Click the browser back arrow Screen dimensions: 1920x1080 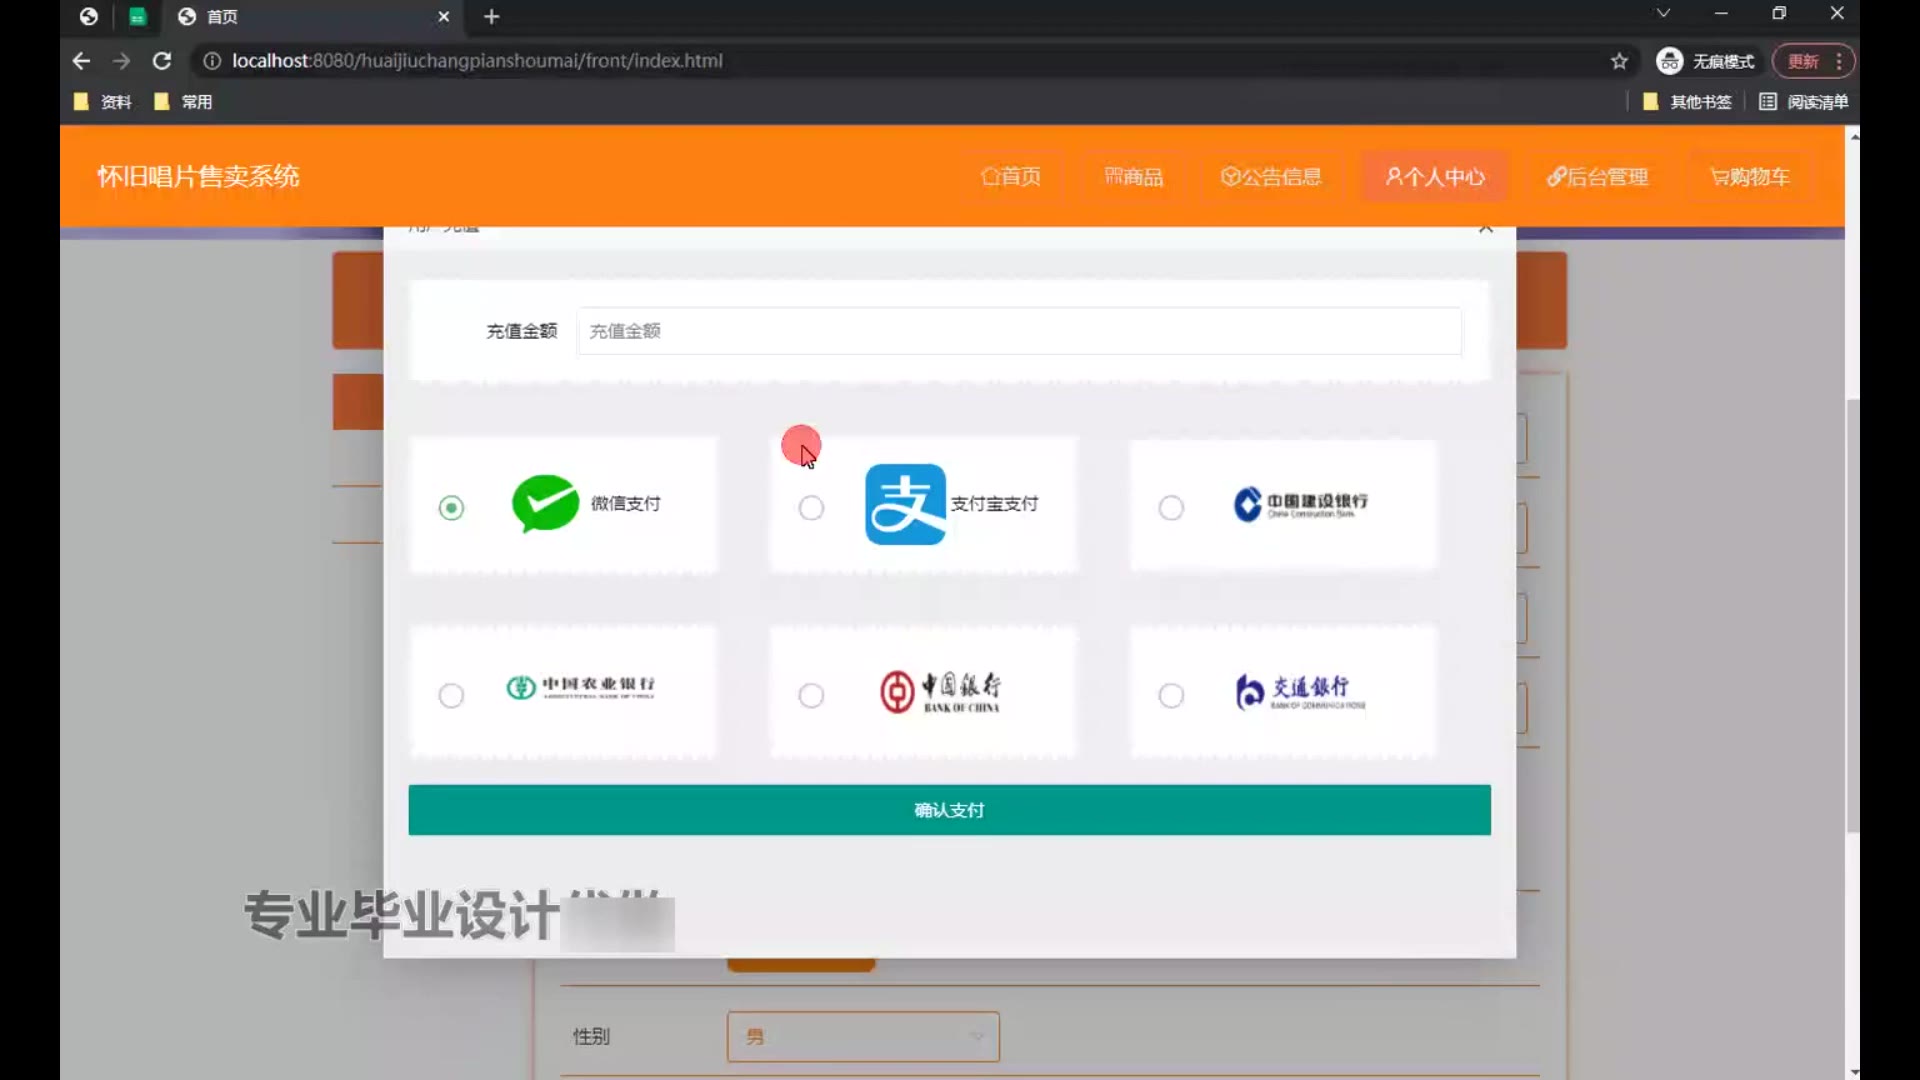point(81,61)
